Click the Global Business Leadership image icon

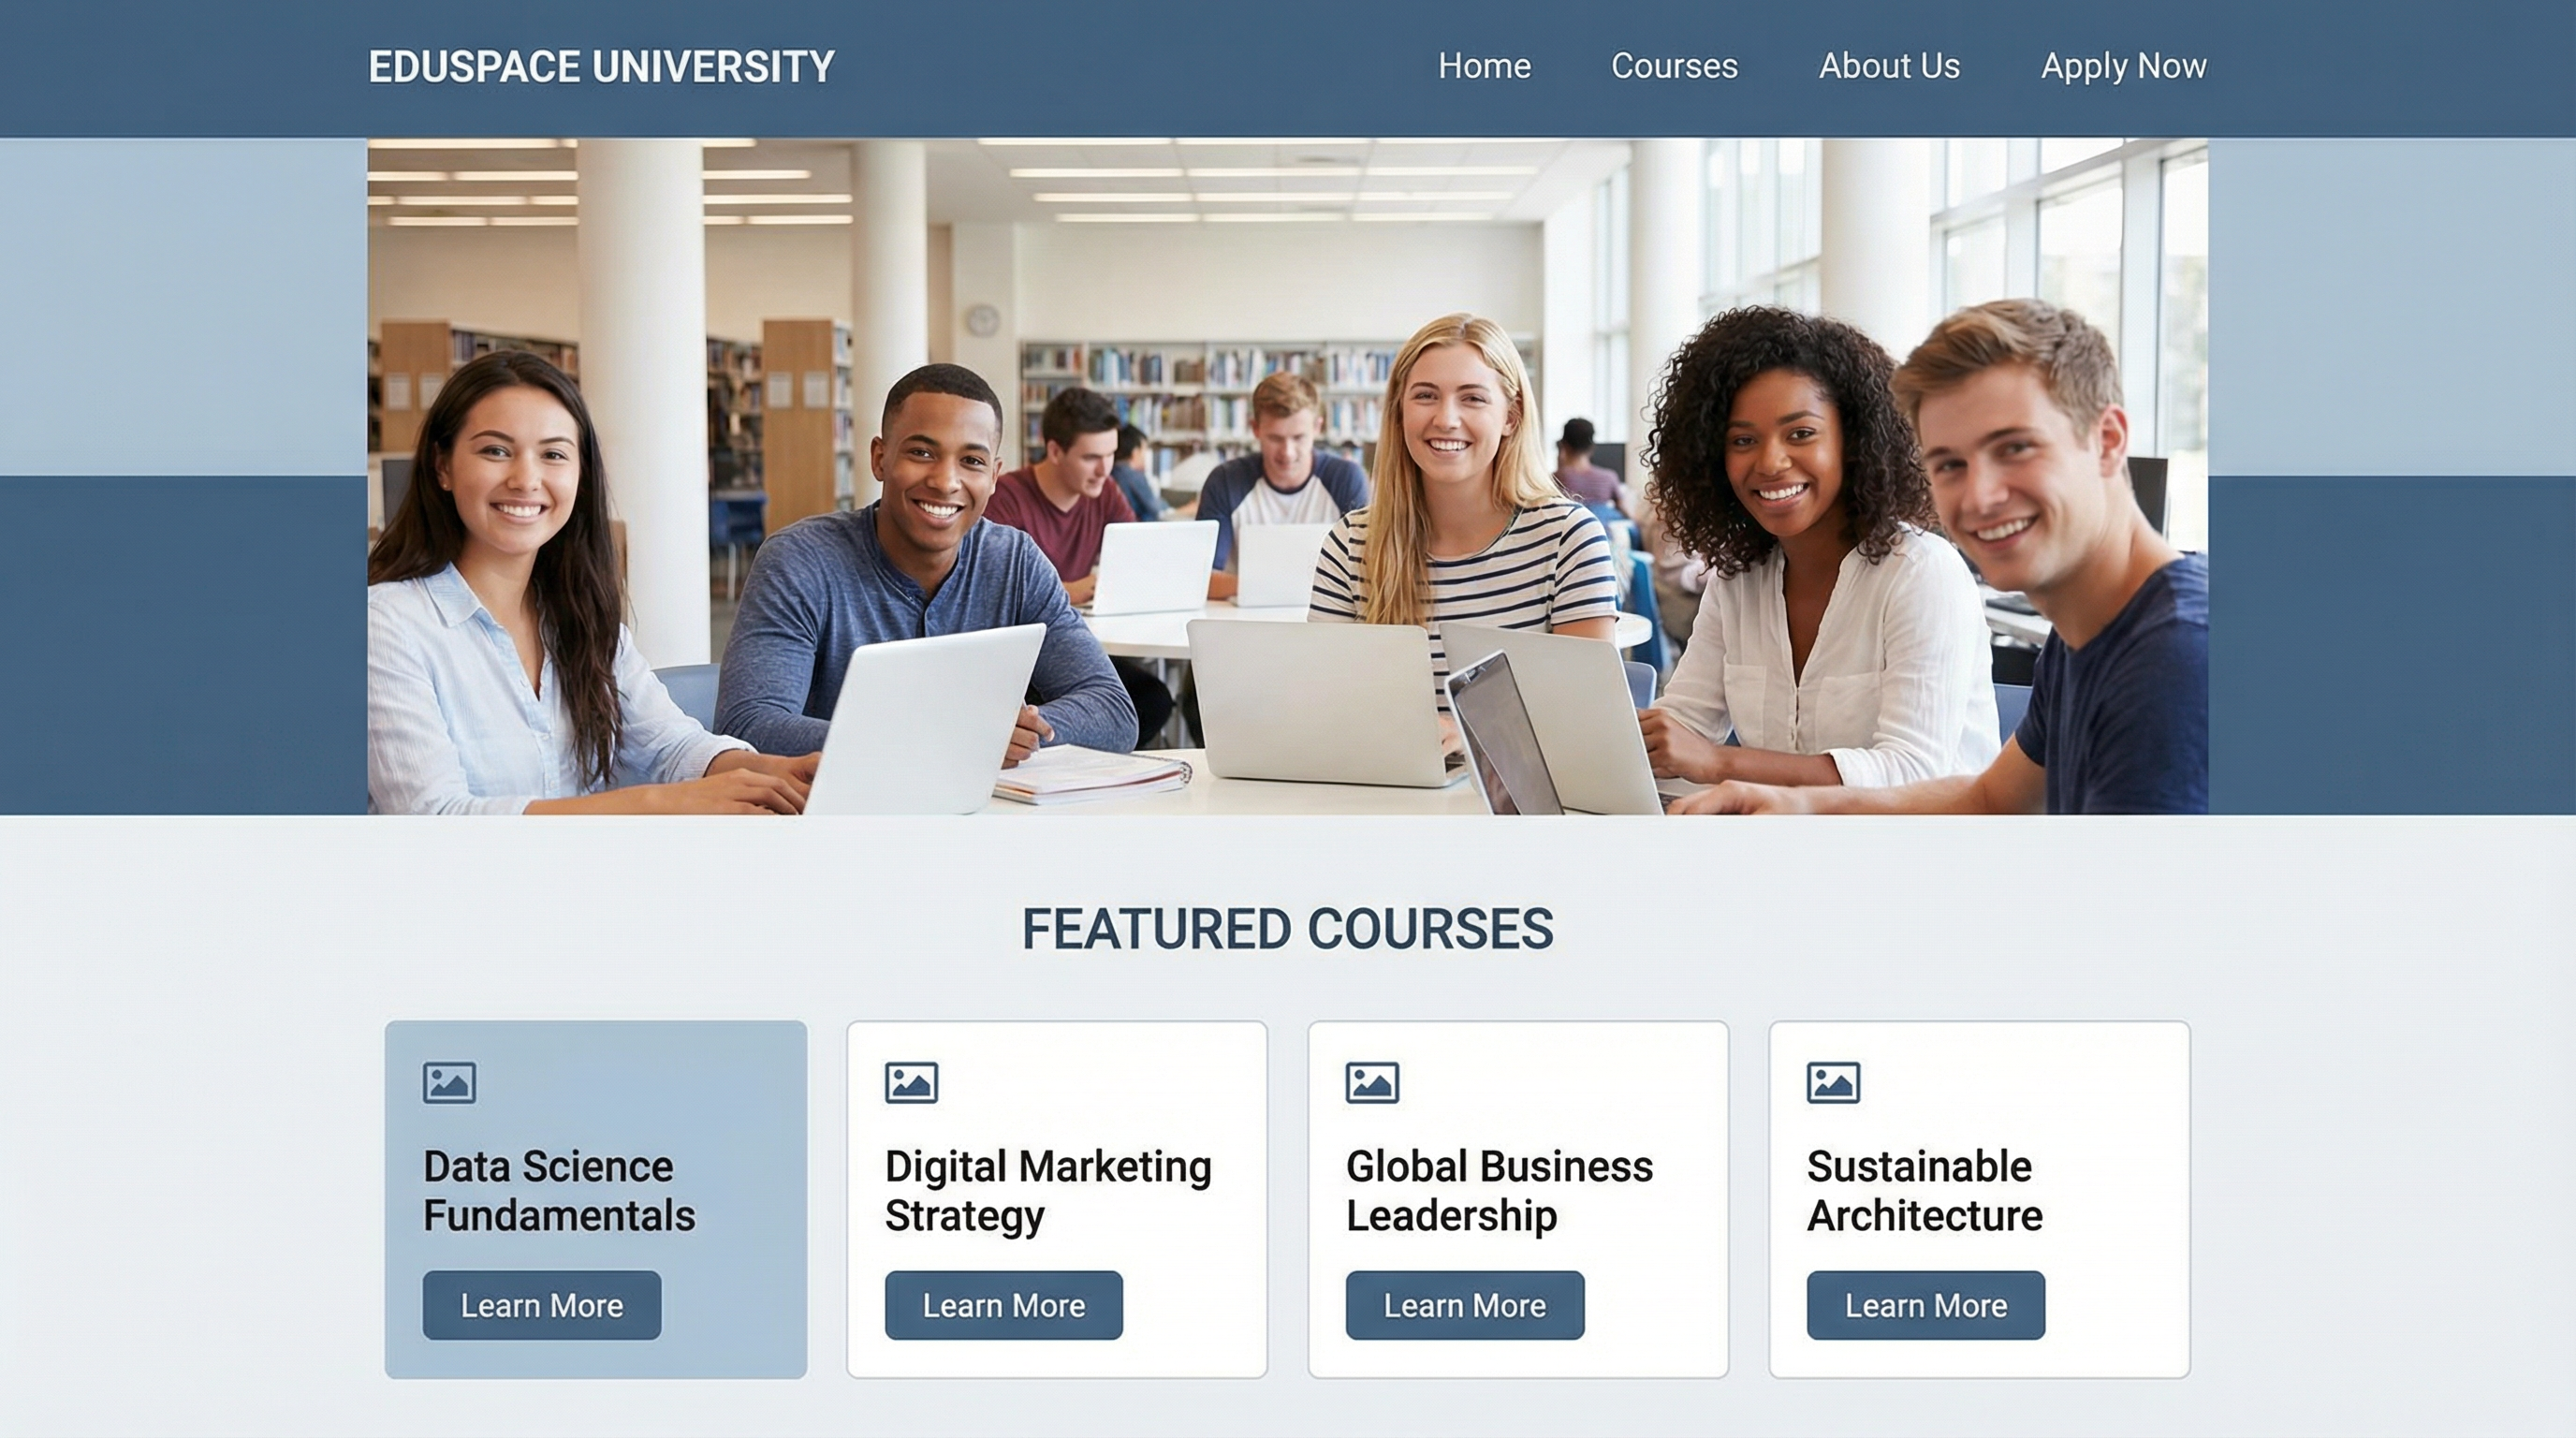click(x=1372, y=1082)
